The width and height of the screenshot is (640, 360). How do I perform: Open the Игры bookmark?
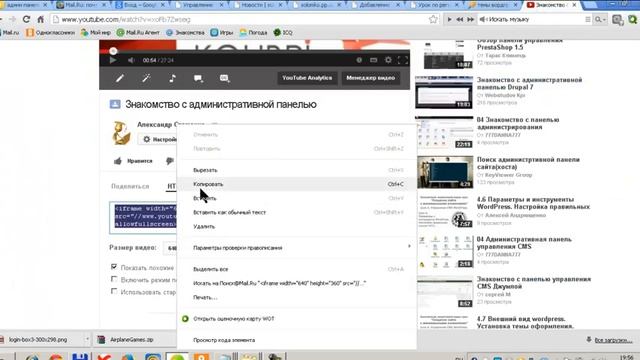222,32
